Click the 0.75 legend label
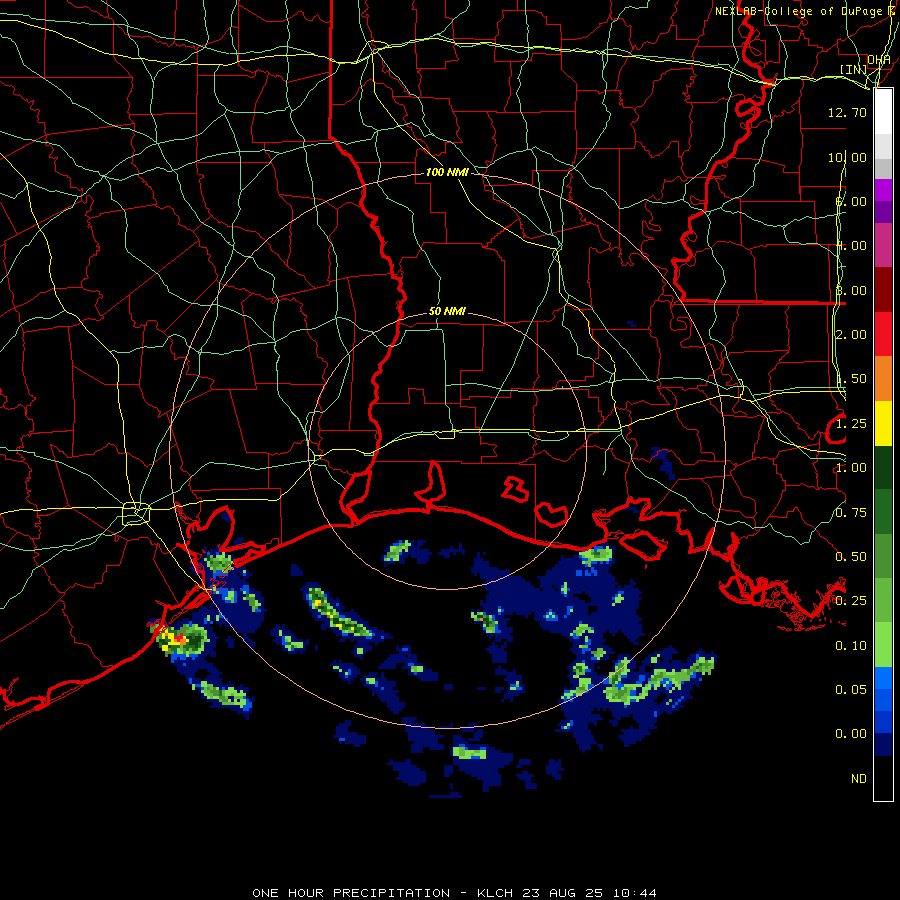This screenshot has height=900, width=900. click(851, 513)
